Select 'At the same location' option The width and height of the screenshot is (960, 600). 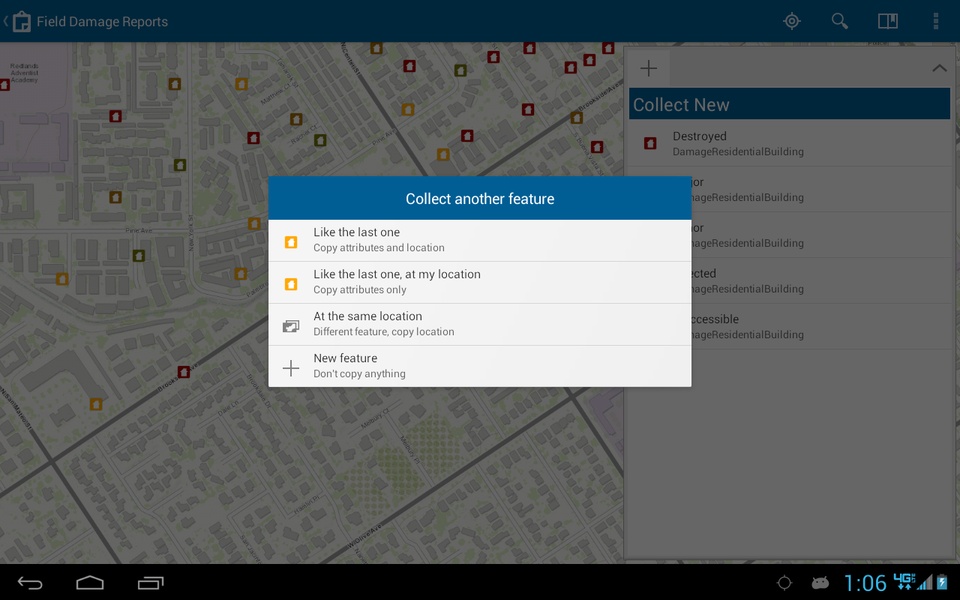click(x=480, y=324)
